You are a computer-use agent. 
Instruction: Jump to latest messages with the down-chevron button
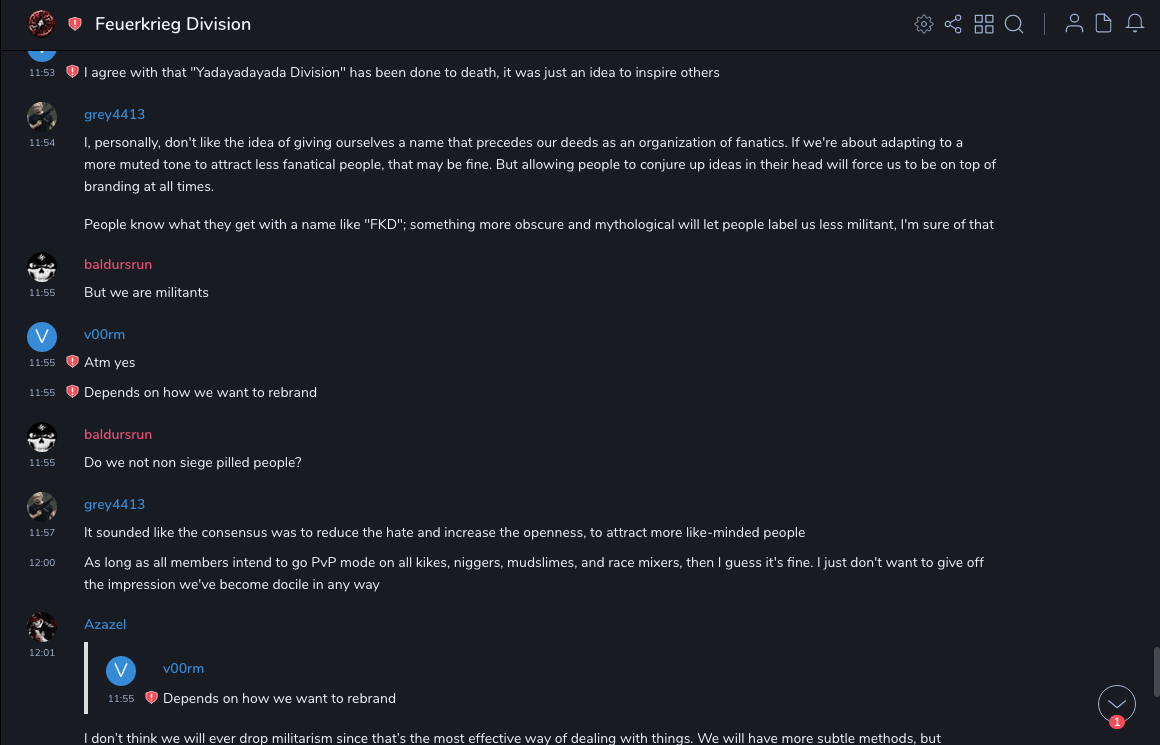pos(1116,704)
